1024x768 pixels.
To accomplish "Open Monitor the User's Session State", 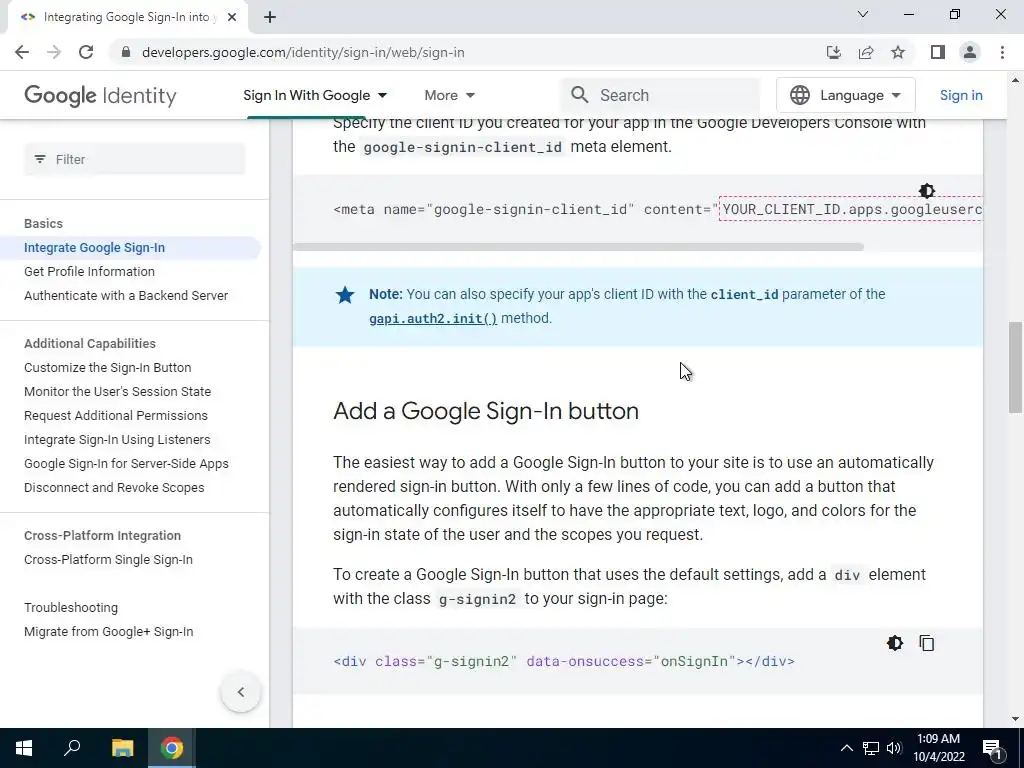I will pyautogui.click(x=118, y=392).
